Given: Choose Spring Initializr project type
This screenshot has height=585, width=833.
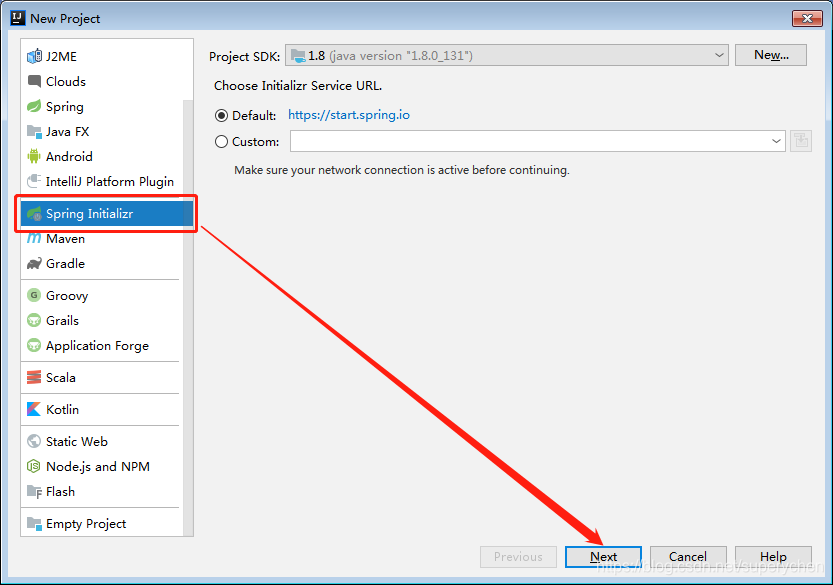Looking at the screenshot, I should [x=107, y=214].
